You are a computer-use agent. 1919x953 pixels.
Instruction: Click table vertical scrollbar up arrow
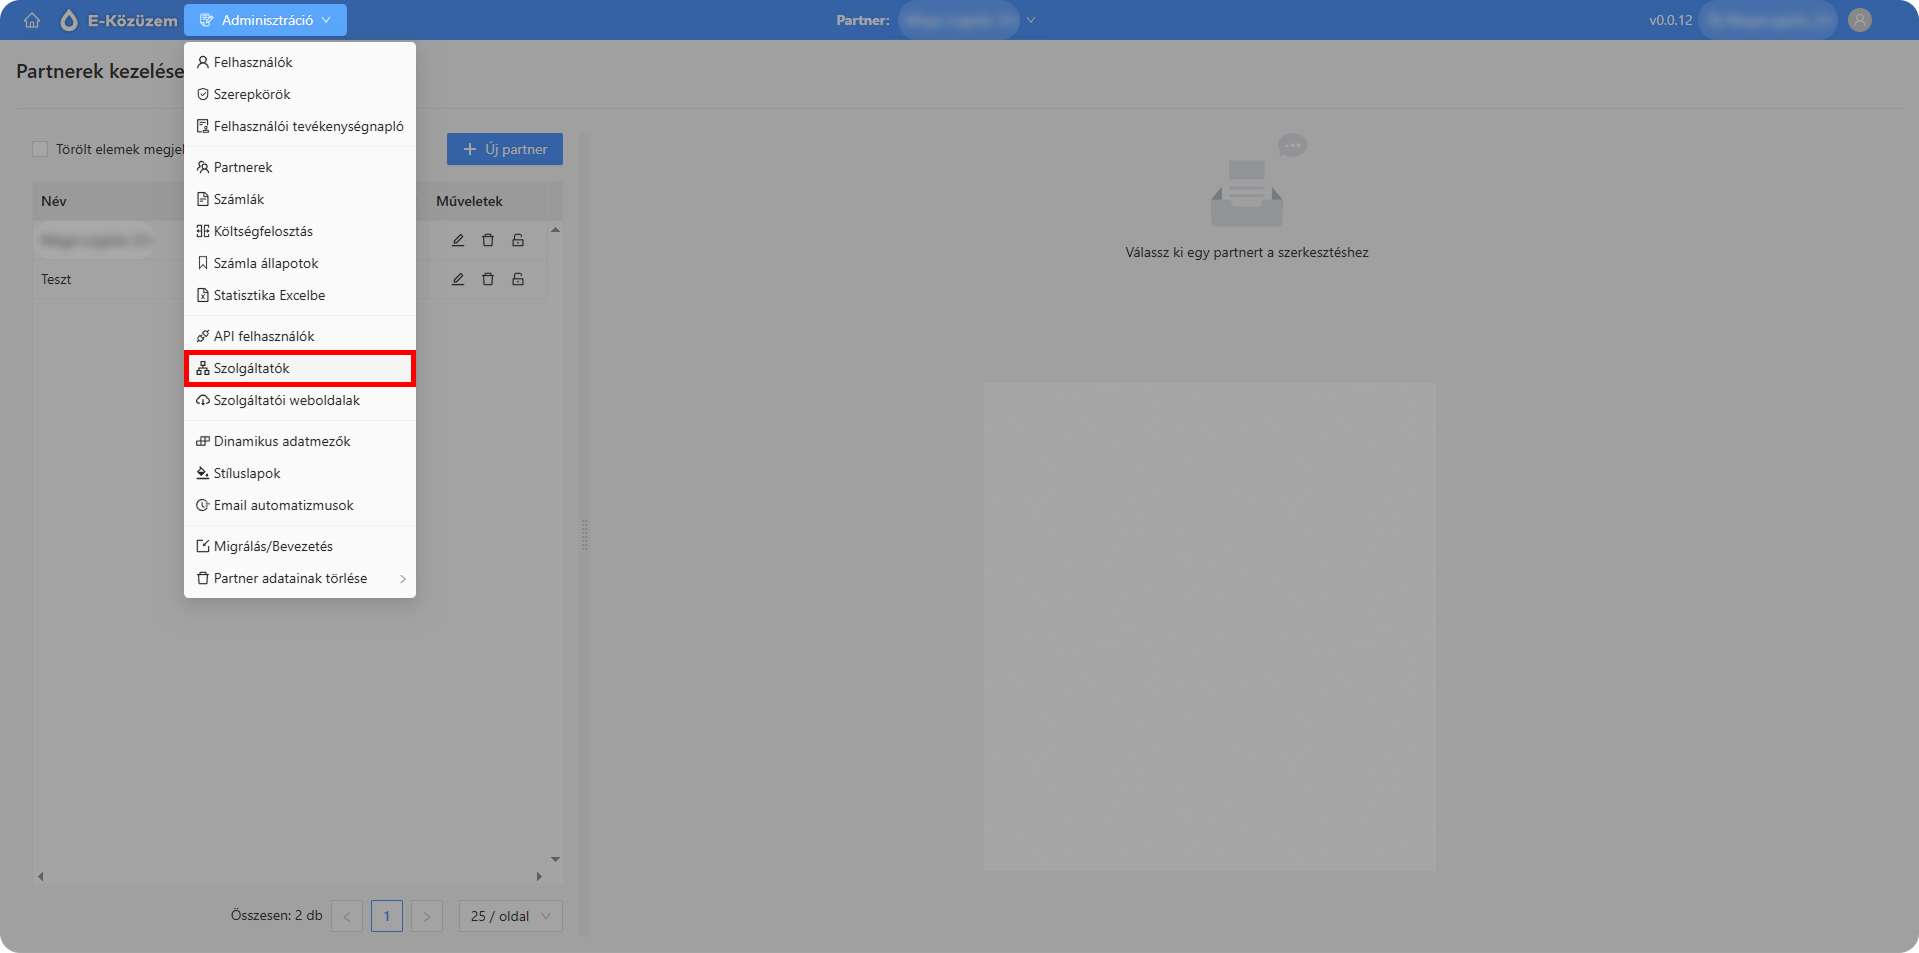(x=556, y=230)
